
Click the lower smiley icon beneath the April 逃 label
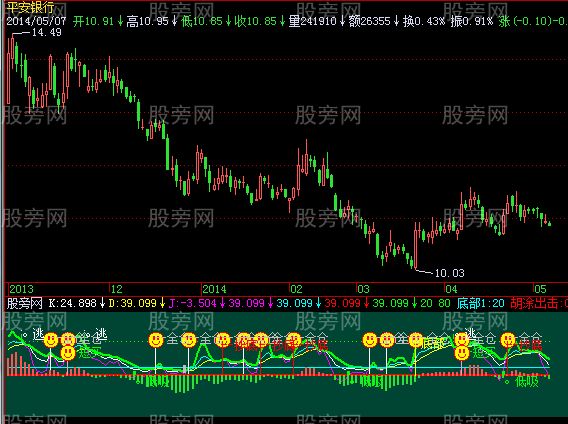tap(462, 353)
